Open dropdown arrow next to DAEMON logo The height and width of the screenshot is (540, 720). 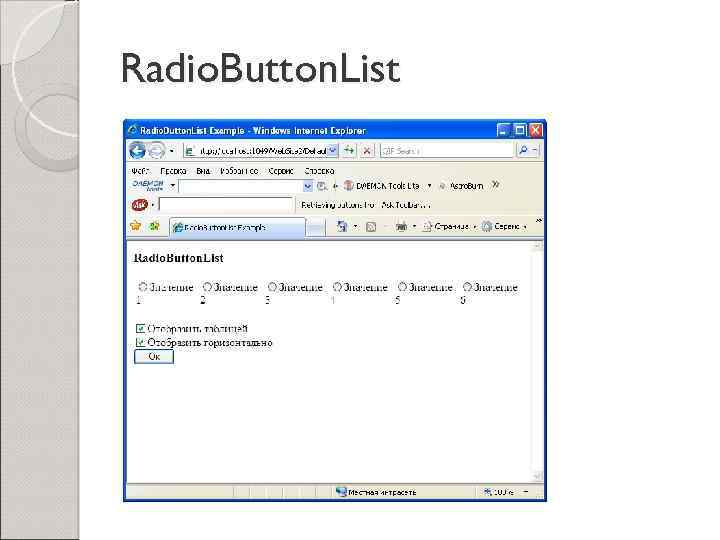[173, 186]
